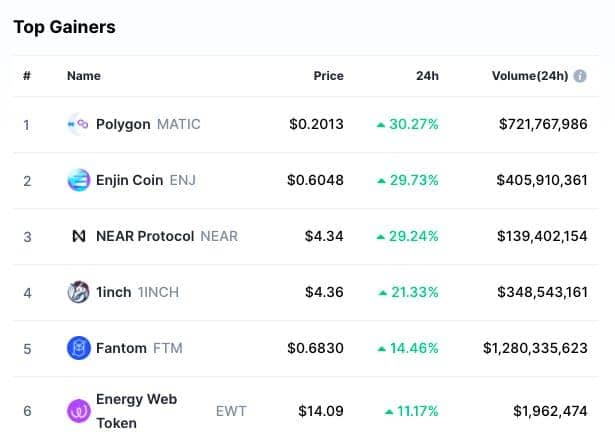Open the Energy Web Token link
615x434 pixels.
tap(136, 411)
